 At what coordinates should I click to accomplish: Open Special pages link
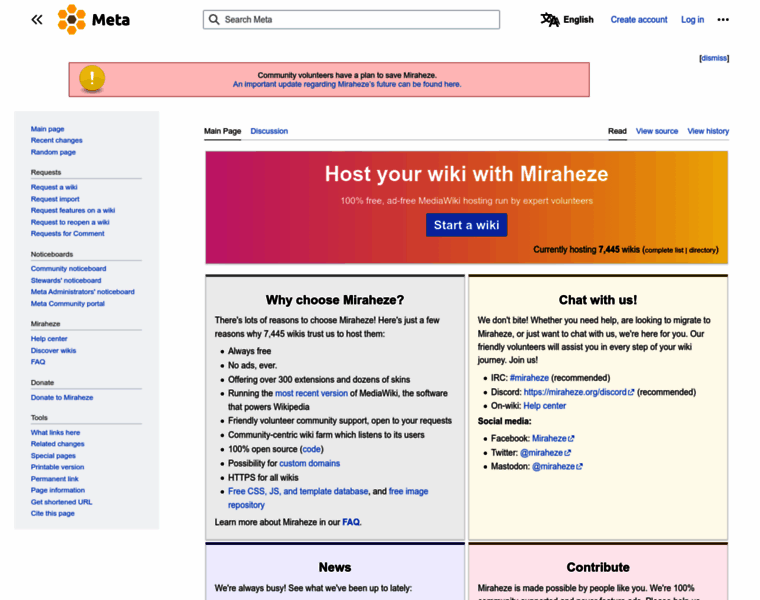53,456
